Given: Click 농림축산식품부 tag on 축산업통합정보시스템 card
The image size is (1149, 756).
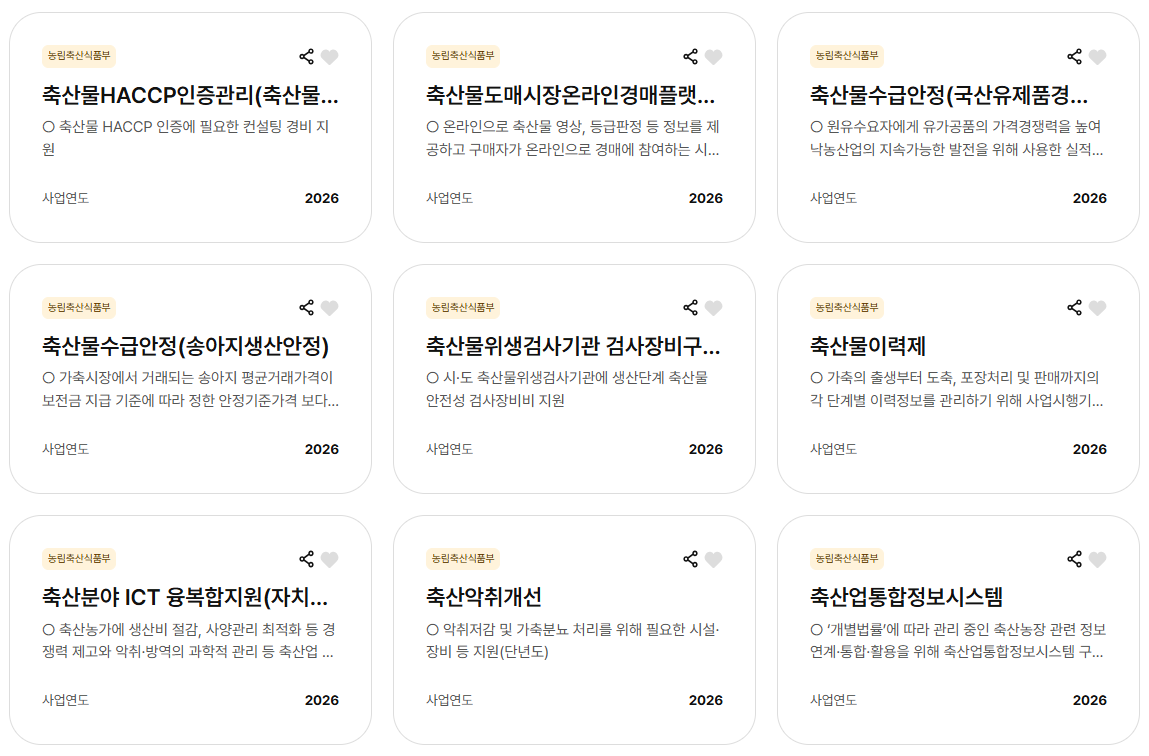Looking at the screenshot, I should pyautogui.click(x=846, y=558).
